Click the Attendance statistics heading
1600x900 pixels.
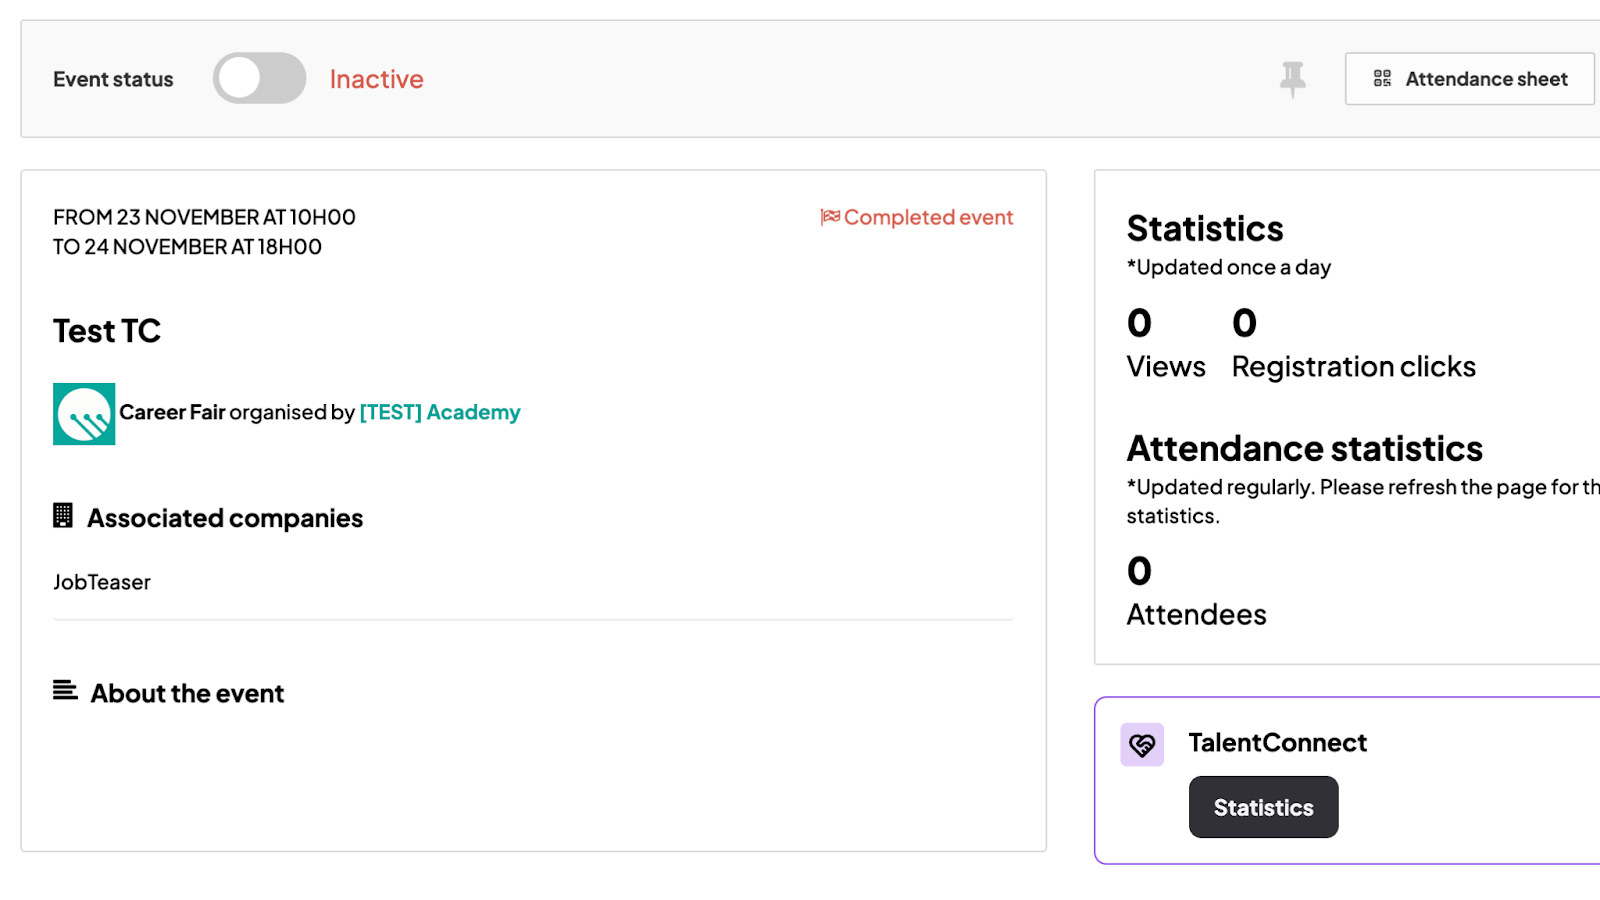point(1304,449)
